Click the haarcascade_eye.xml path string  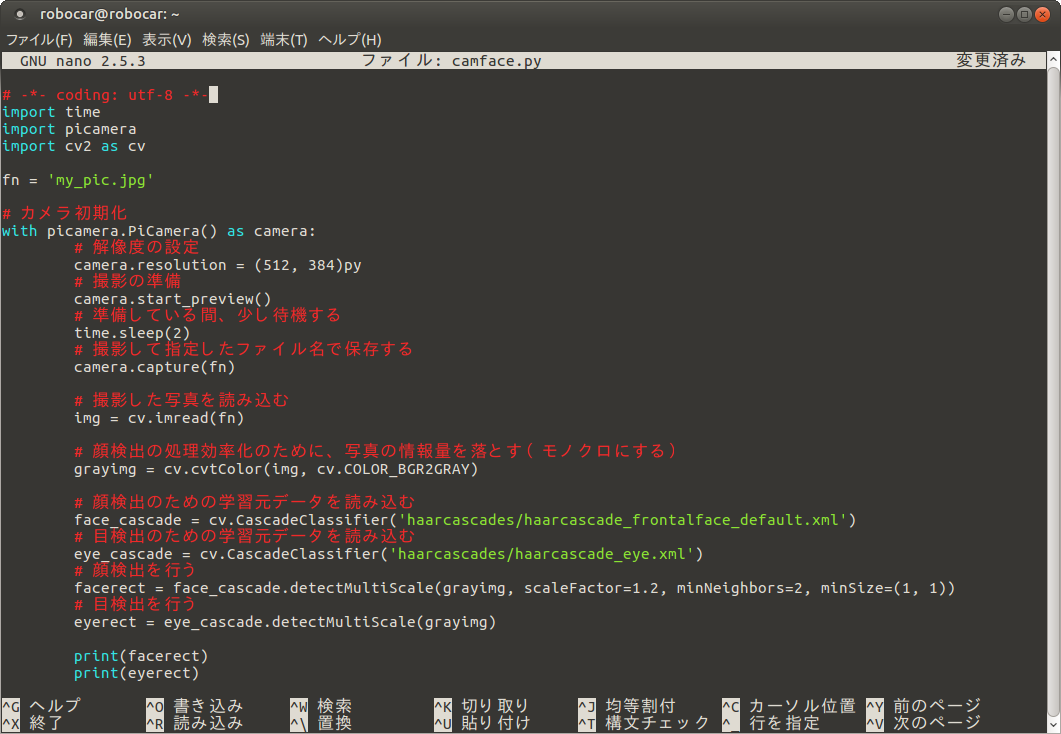542,554
